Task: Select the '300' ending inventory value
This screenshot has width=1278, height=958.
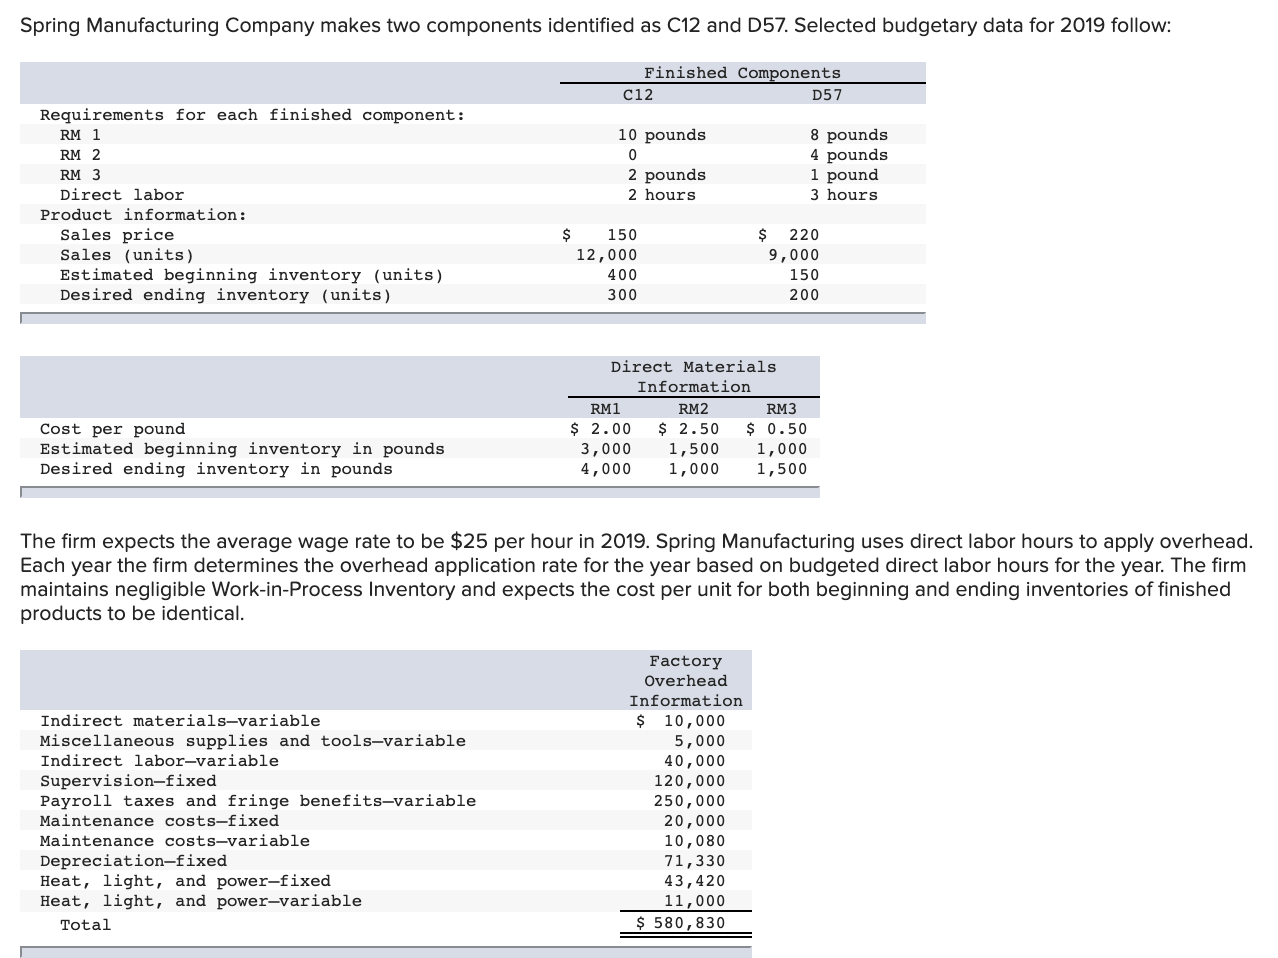Action: coord(622,295)
